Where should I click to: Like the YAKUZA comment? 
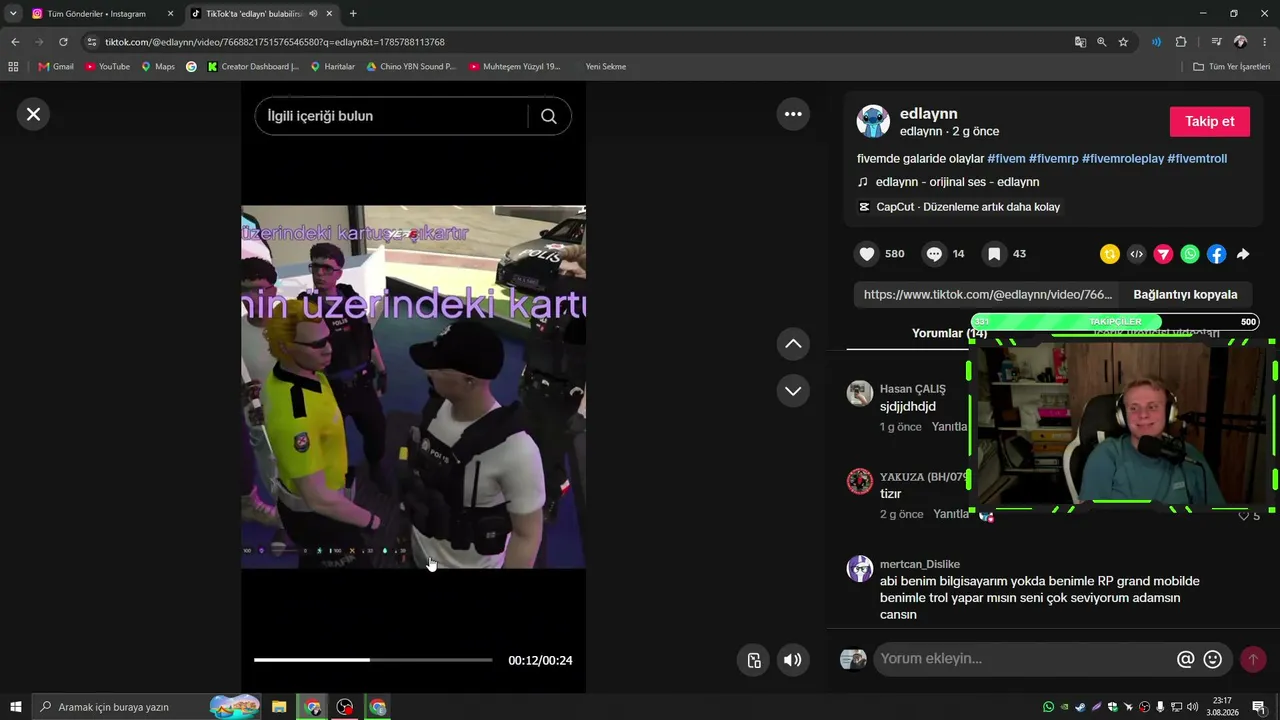[x=1244, y=516]
